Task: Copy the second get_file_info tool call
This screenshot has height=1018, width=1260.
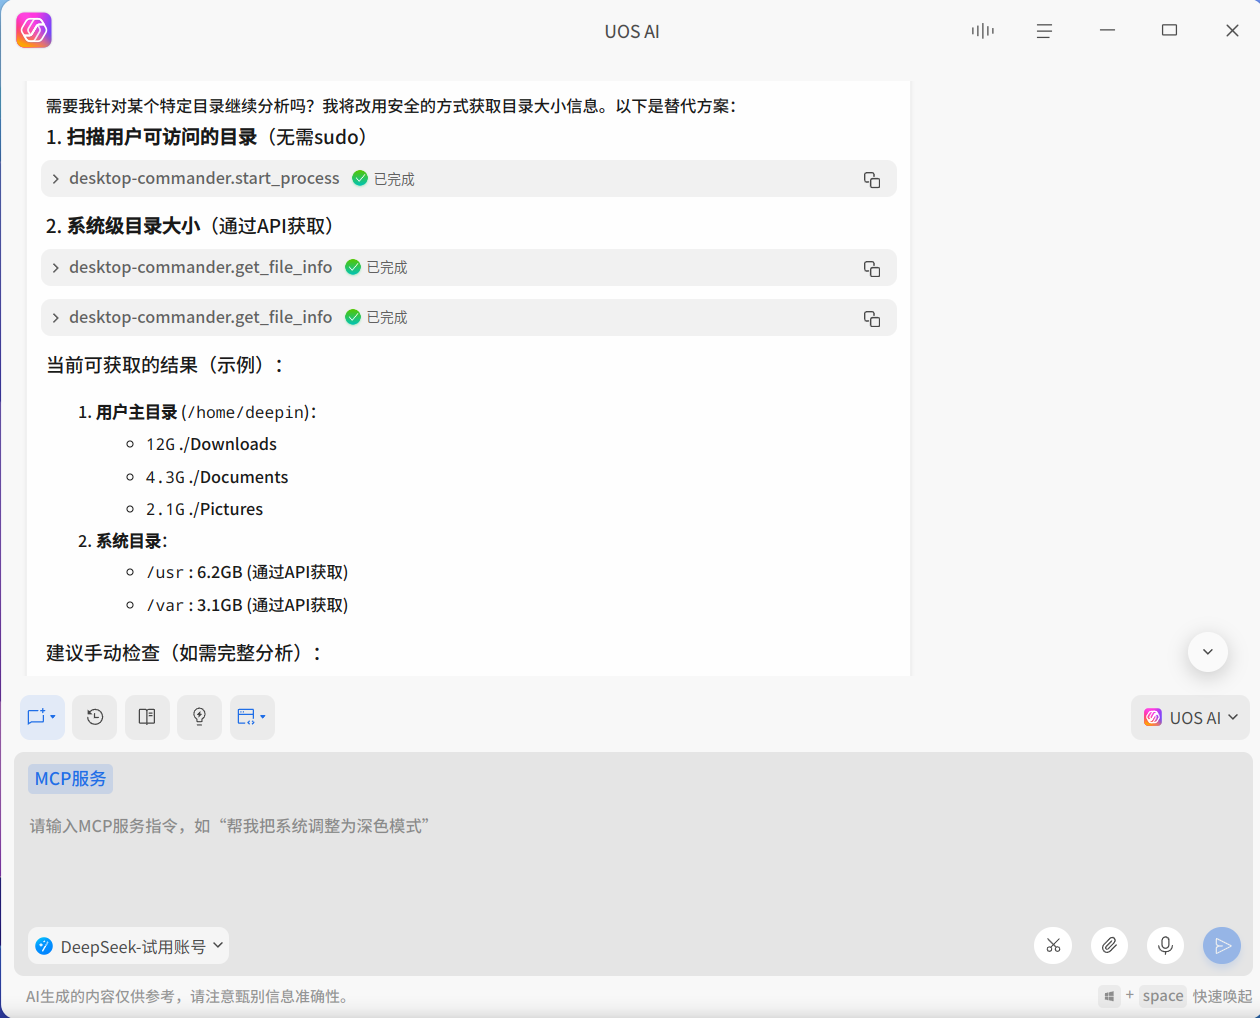Action: (x=872, y=319)
